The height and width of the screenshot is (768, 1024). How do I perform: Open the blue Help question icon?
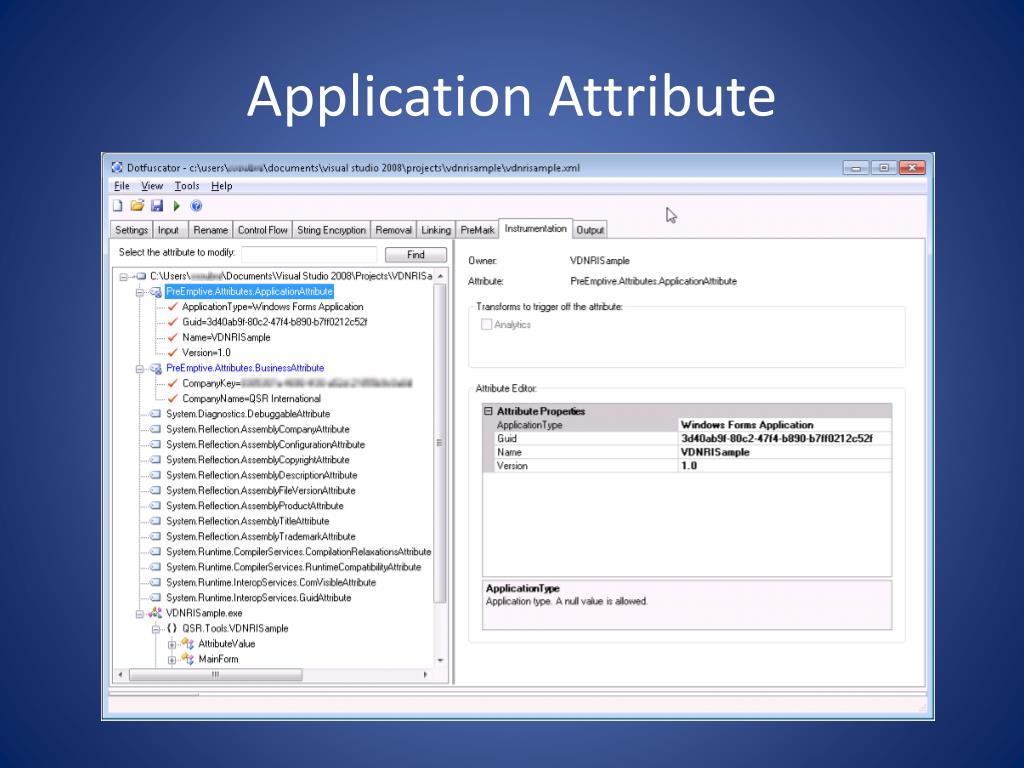tap(196, 206)
